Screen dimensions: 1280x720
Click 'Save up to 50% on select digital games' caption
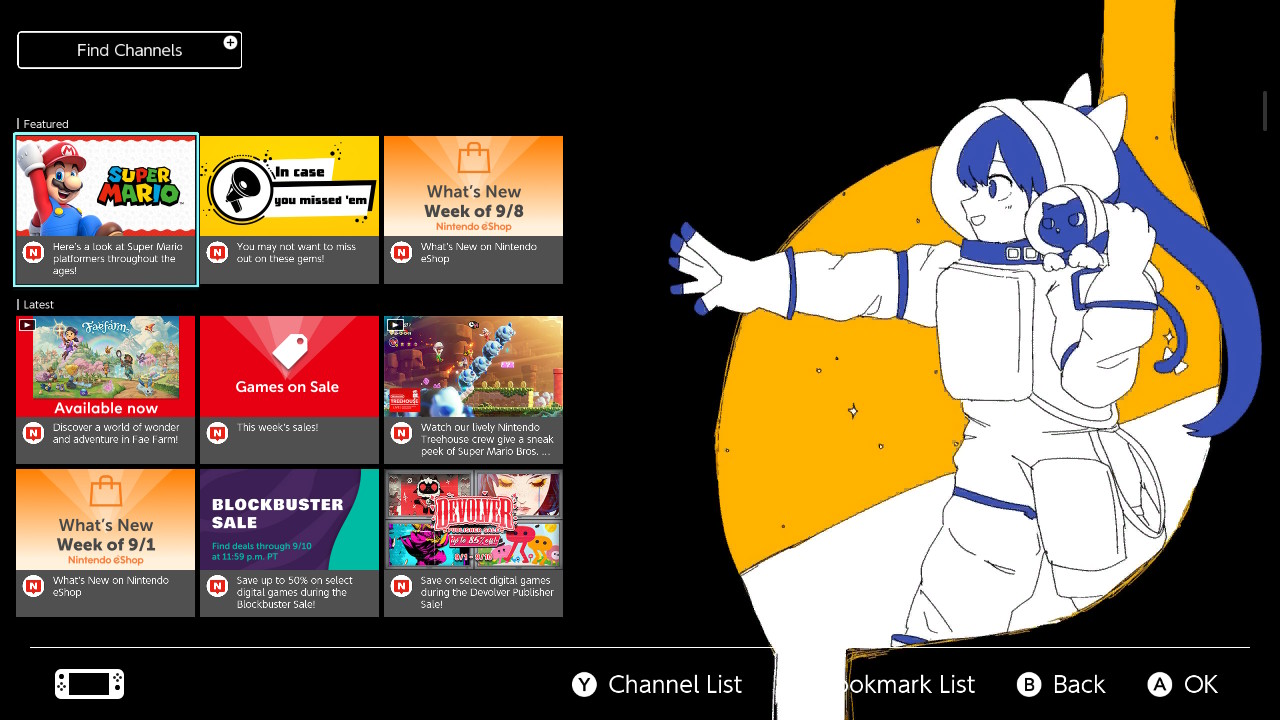pyautogui.click(x=294, y=592)
